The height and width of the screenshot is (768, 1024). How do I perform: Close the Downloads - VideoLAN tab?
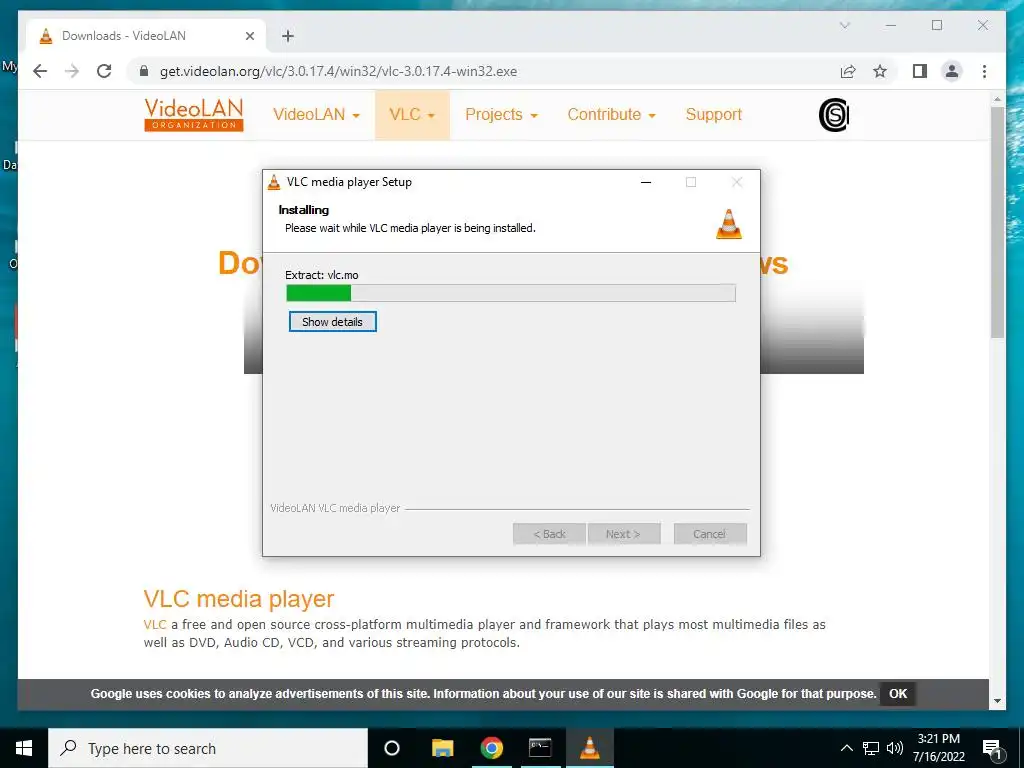249,36
